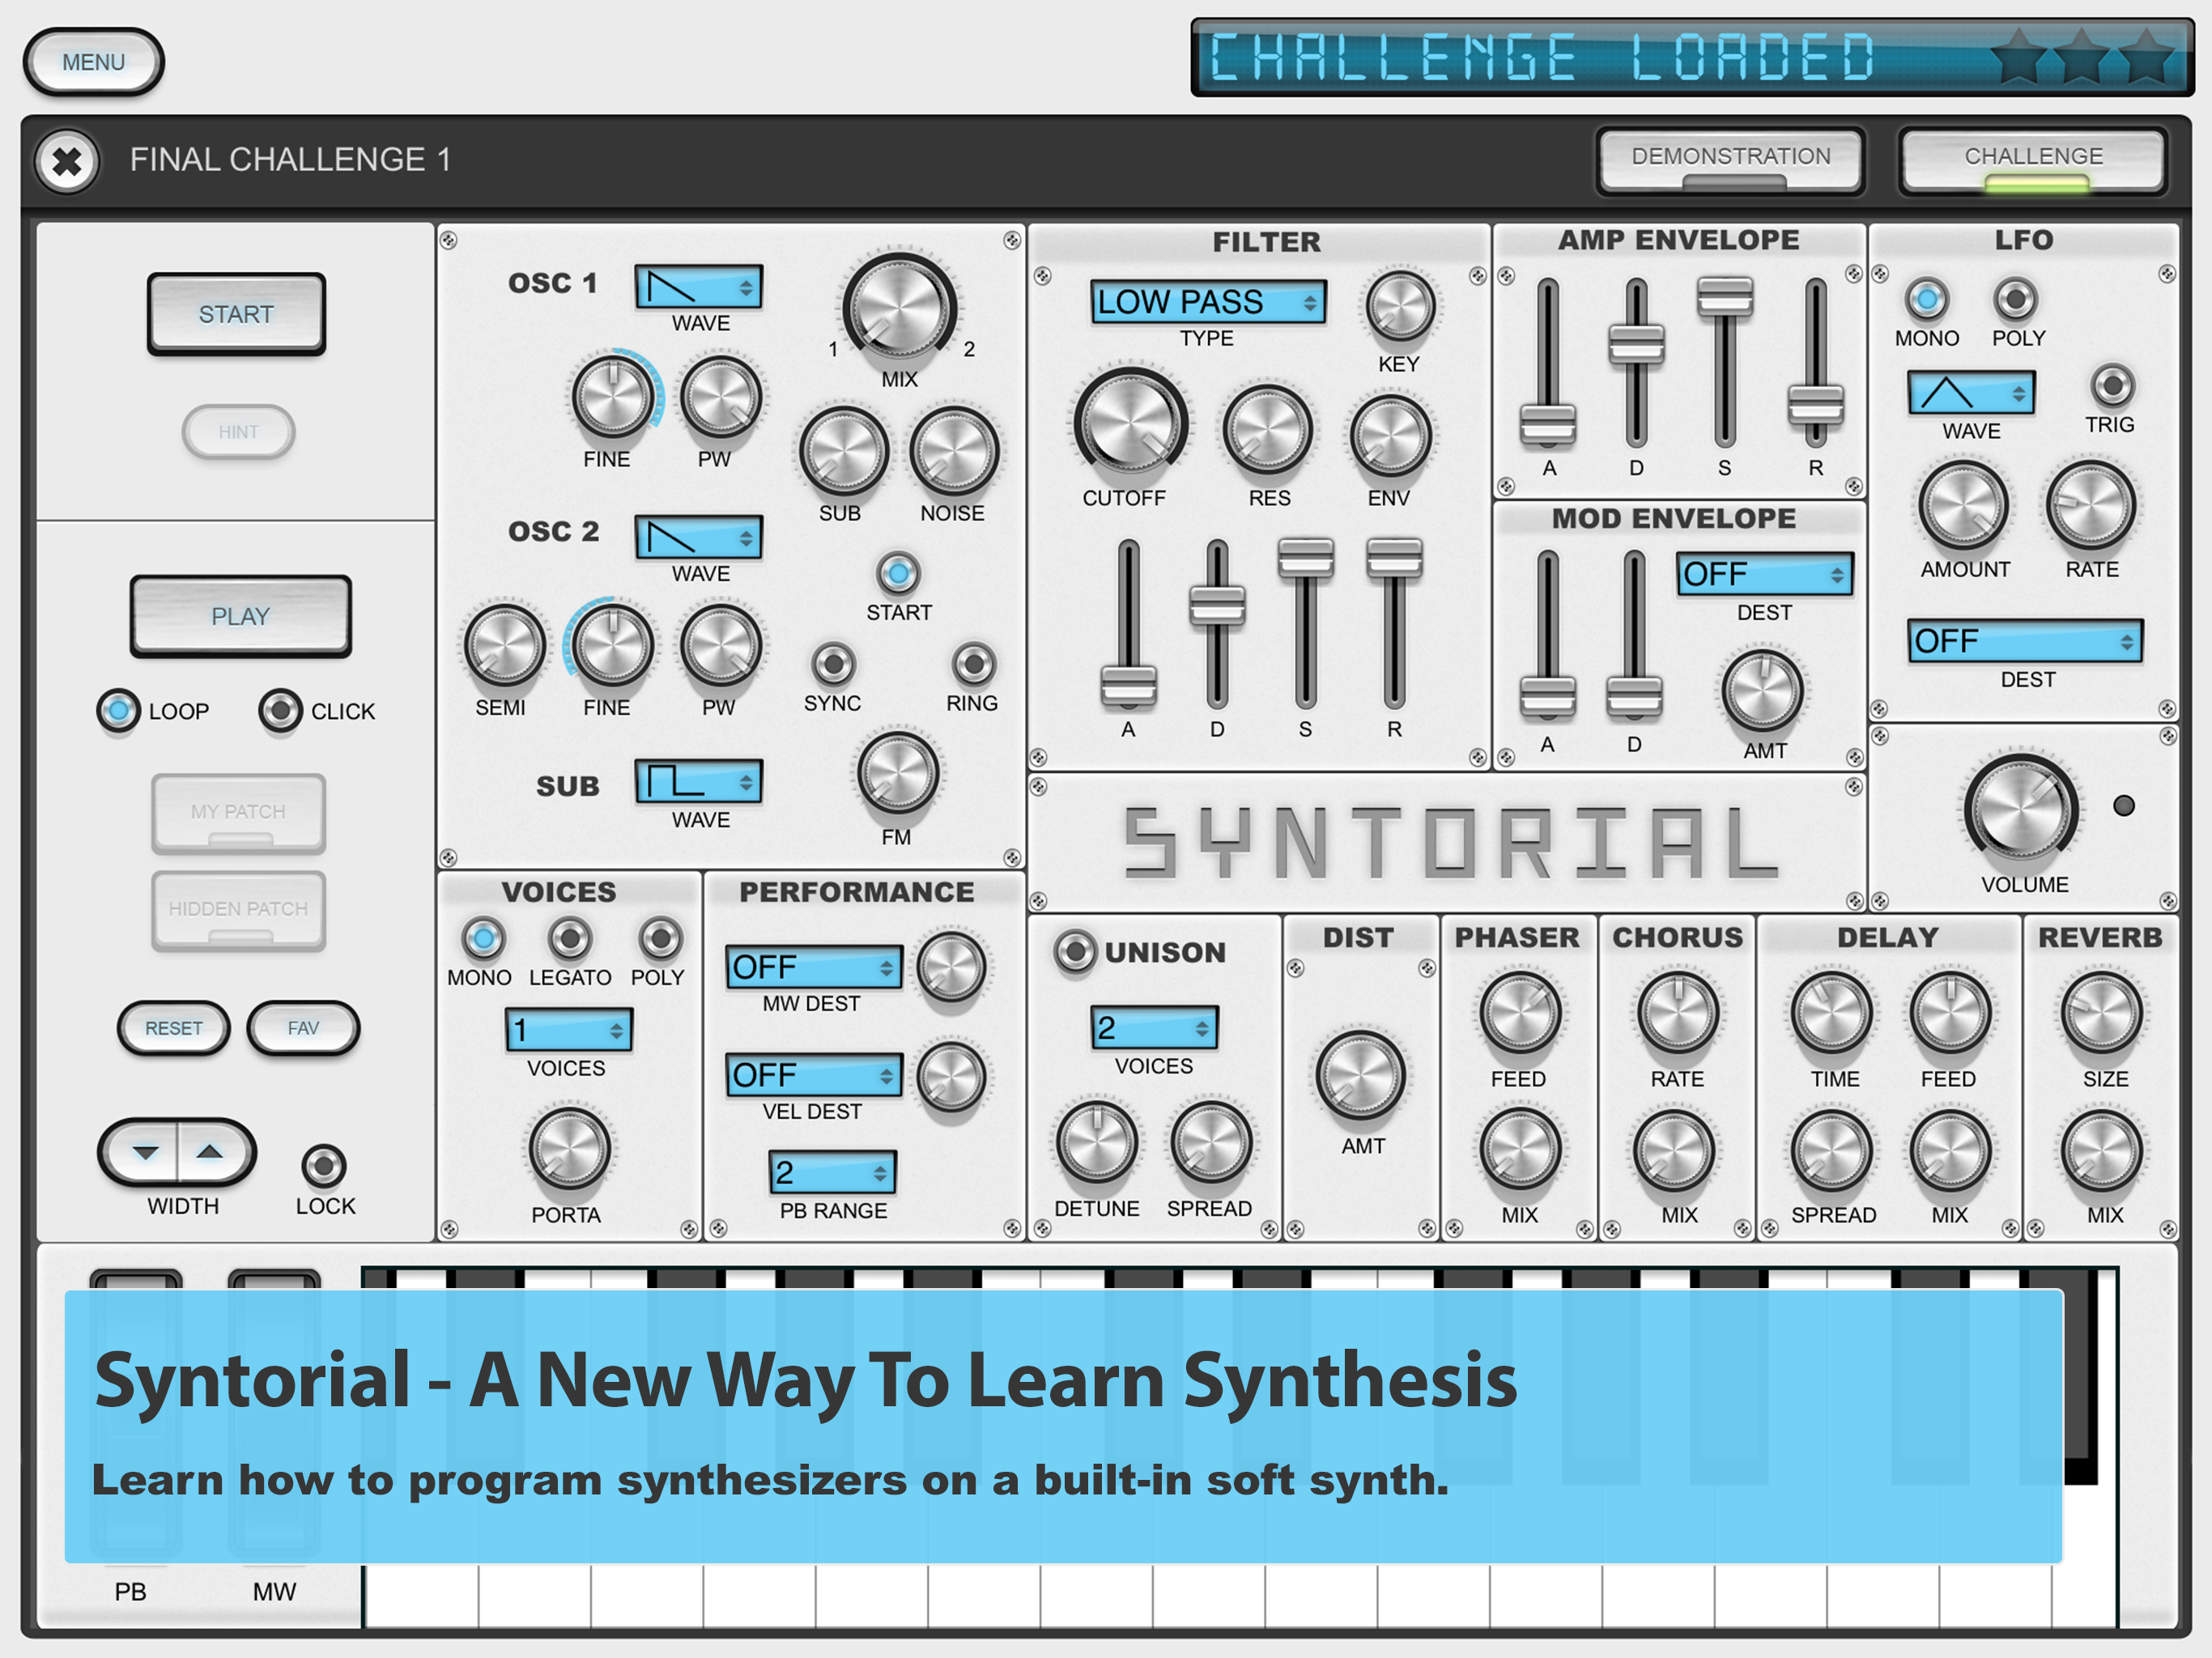
Task: Open the MENU
Action: point(93,62)
